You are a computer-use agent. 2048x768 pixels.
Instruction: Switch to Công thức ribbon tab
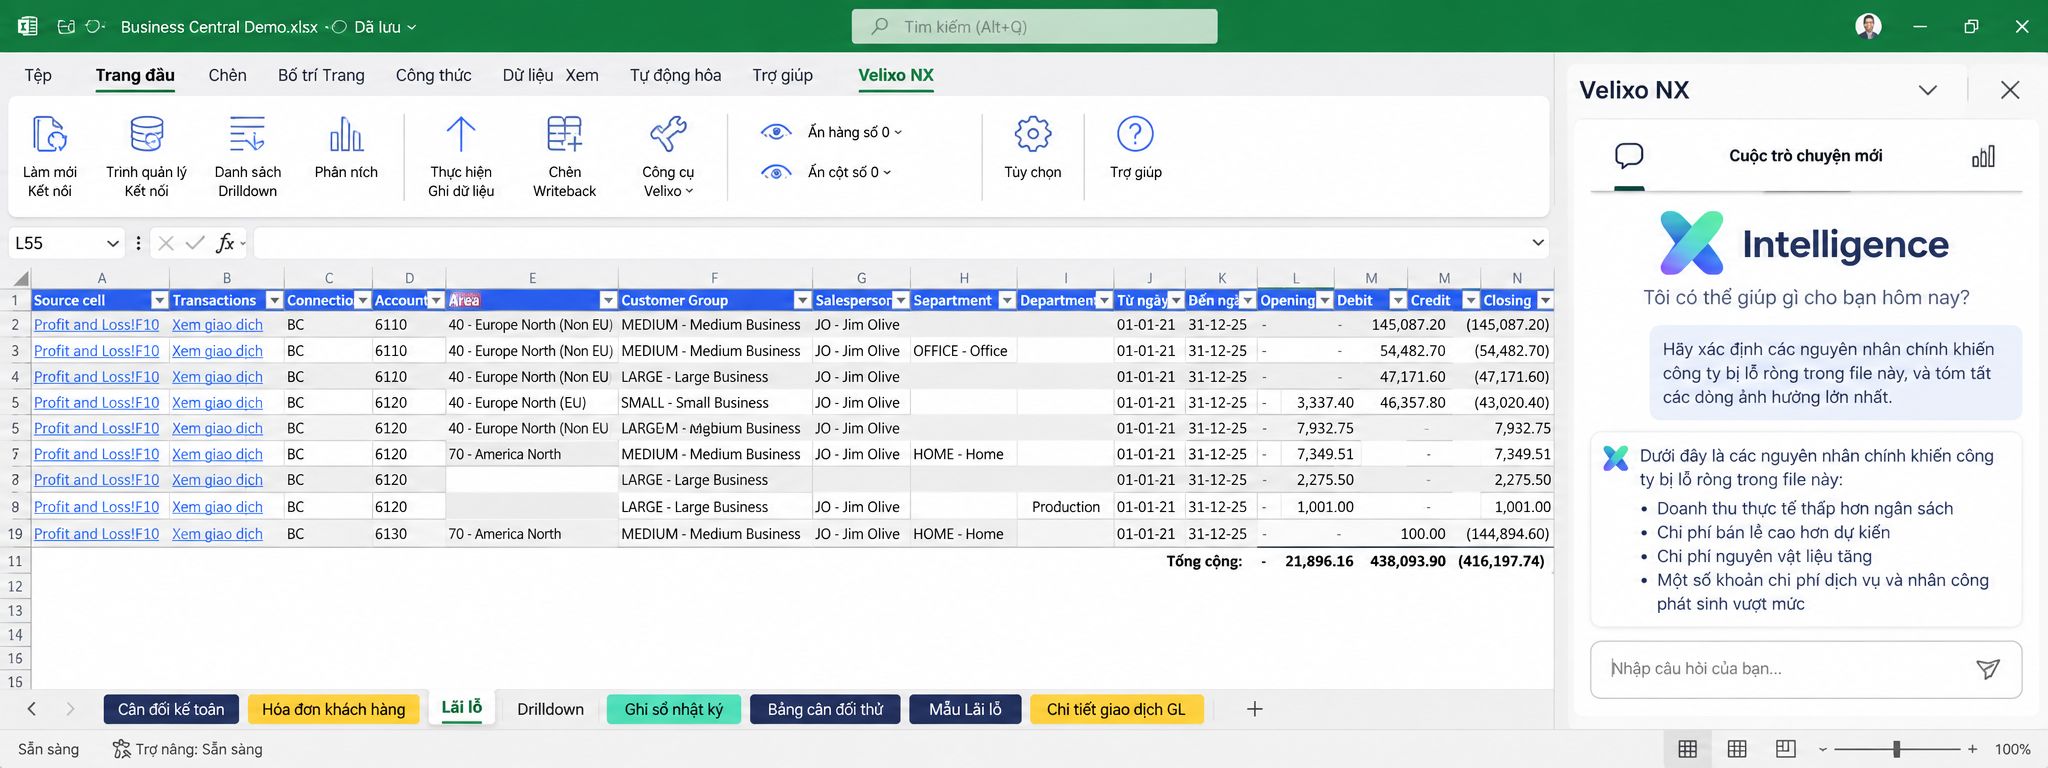433,75
